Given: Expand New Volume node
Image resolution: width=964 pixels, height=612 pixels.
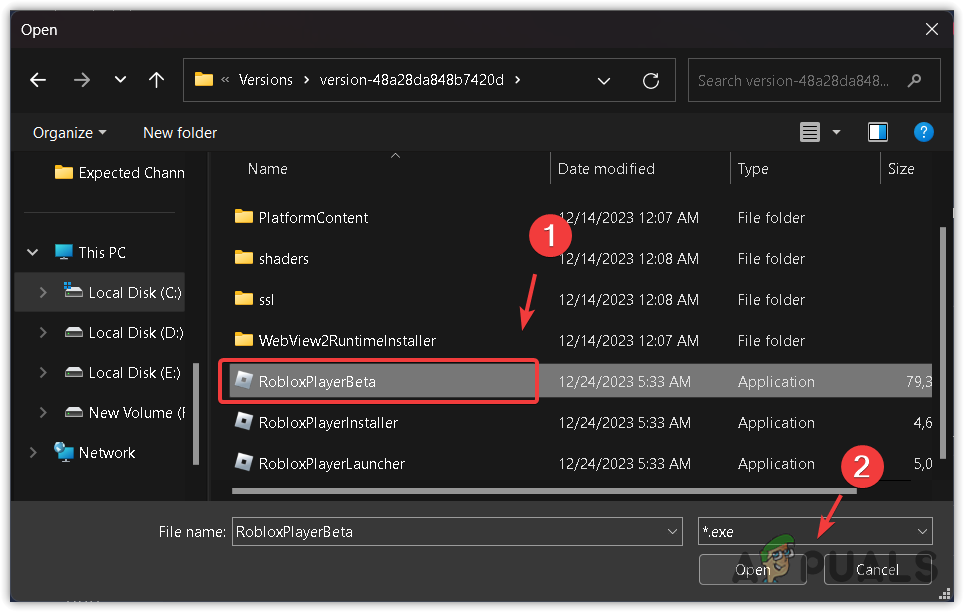Looking at the screenshot, I should pyautogui.click(x=42, y=413).
